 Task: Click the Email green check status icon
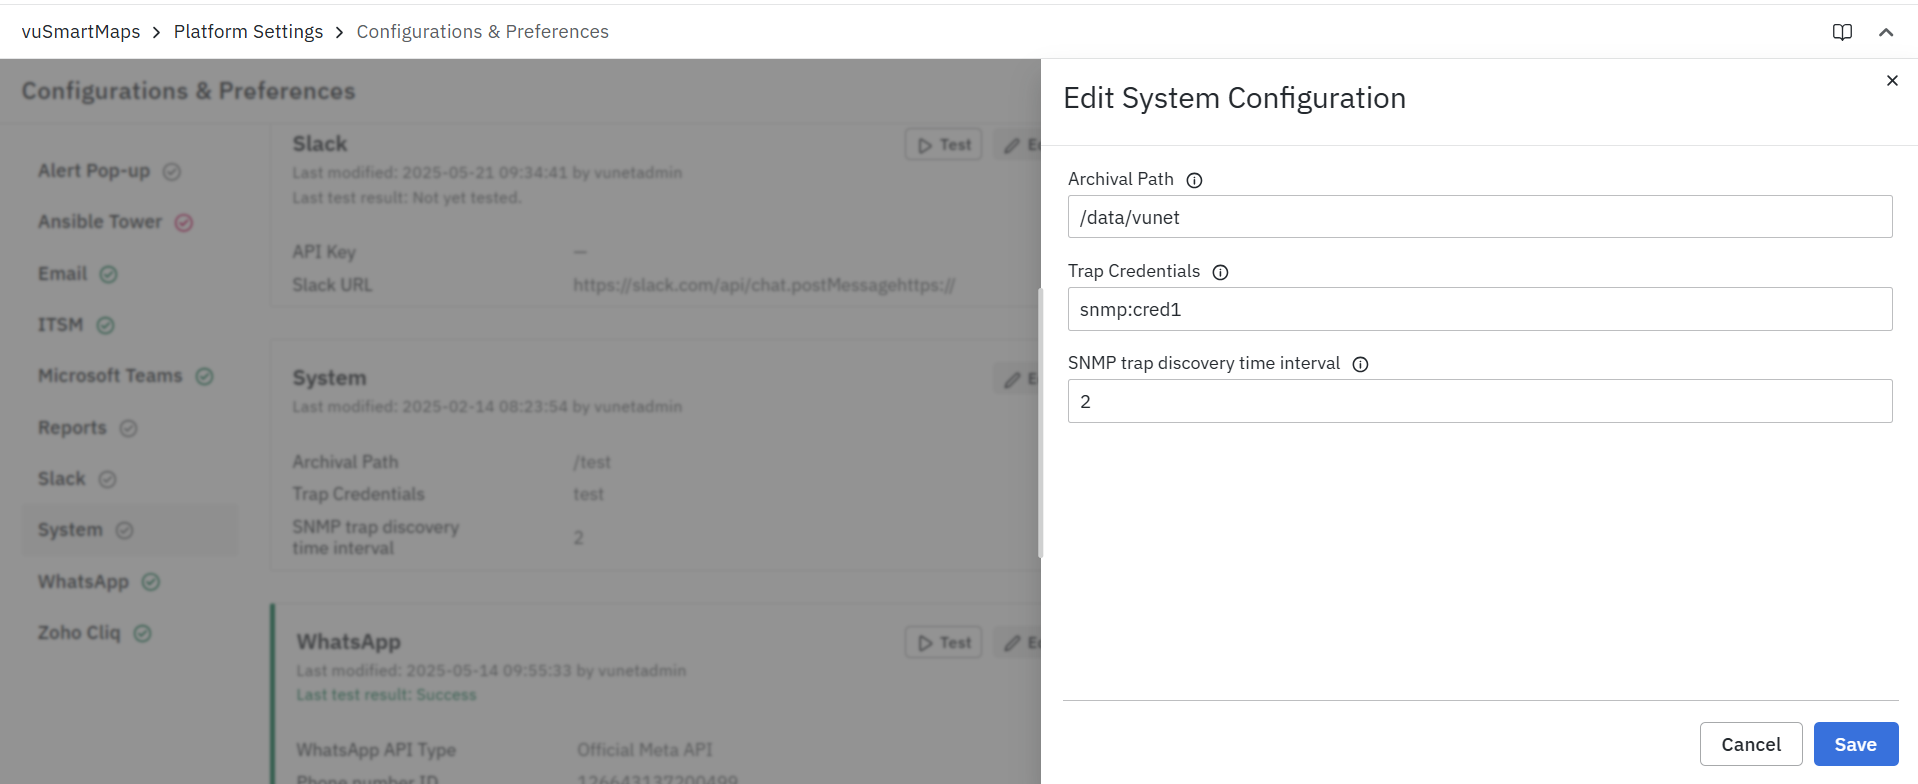(x=109, y=274)
